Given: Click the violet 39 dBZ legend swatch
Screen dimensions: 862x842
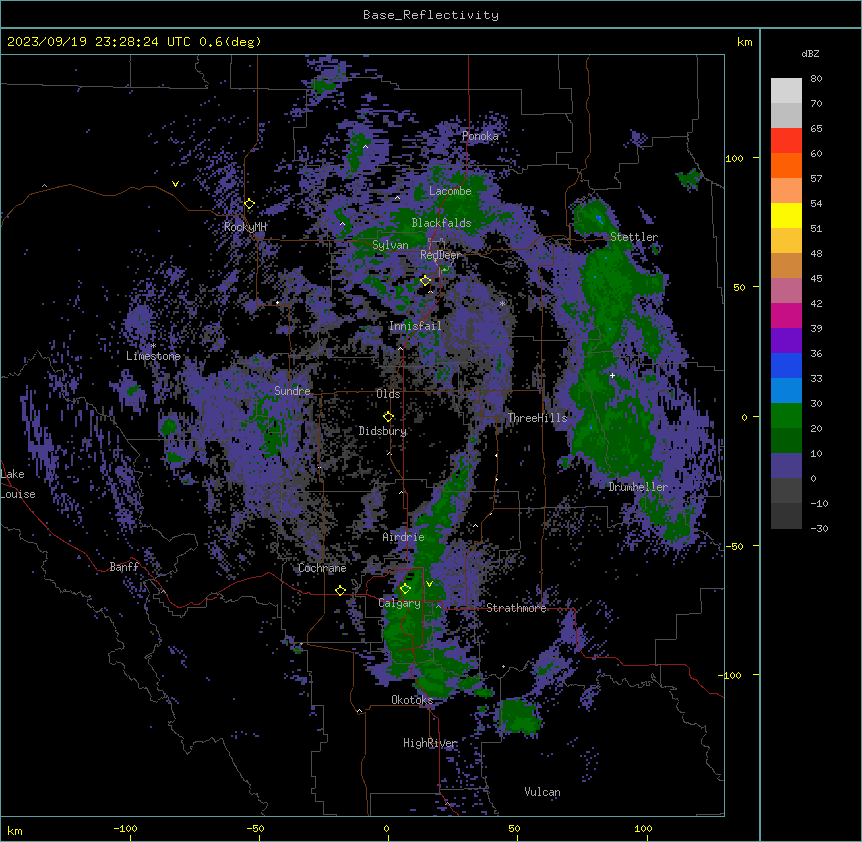Looking at the screenshot, I should coord(786,340).
